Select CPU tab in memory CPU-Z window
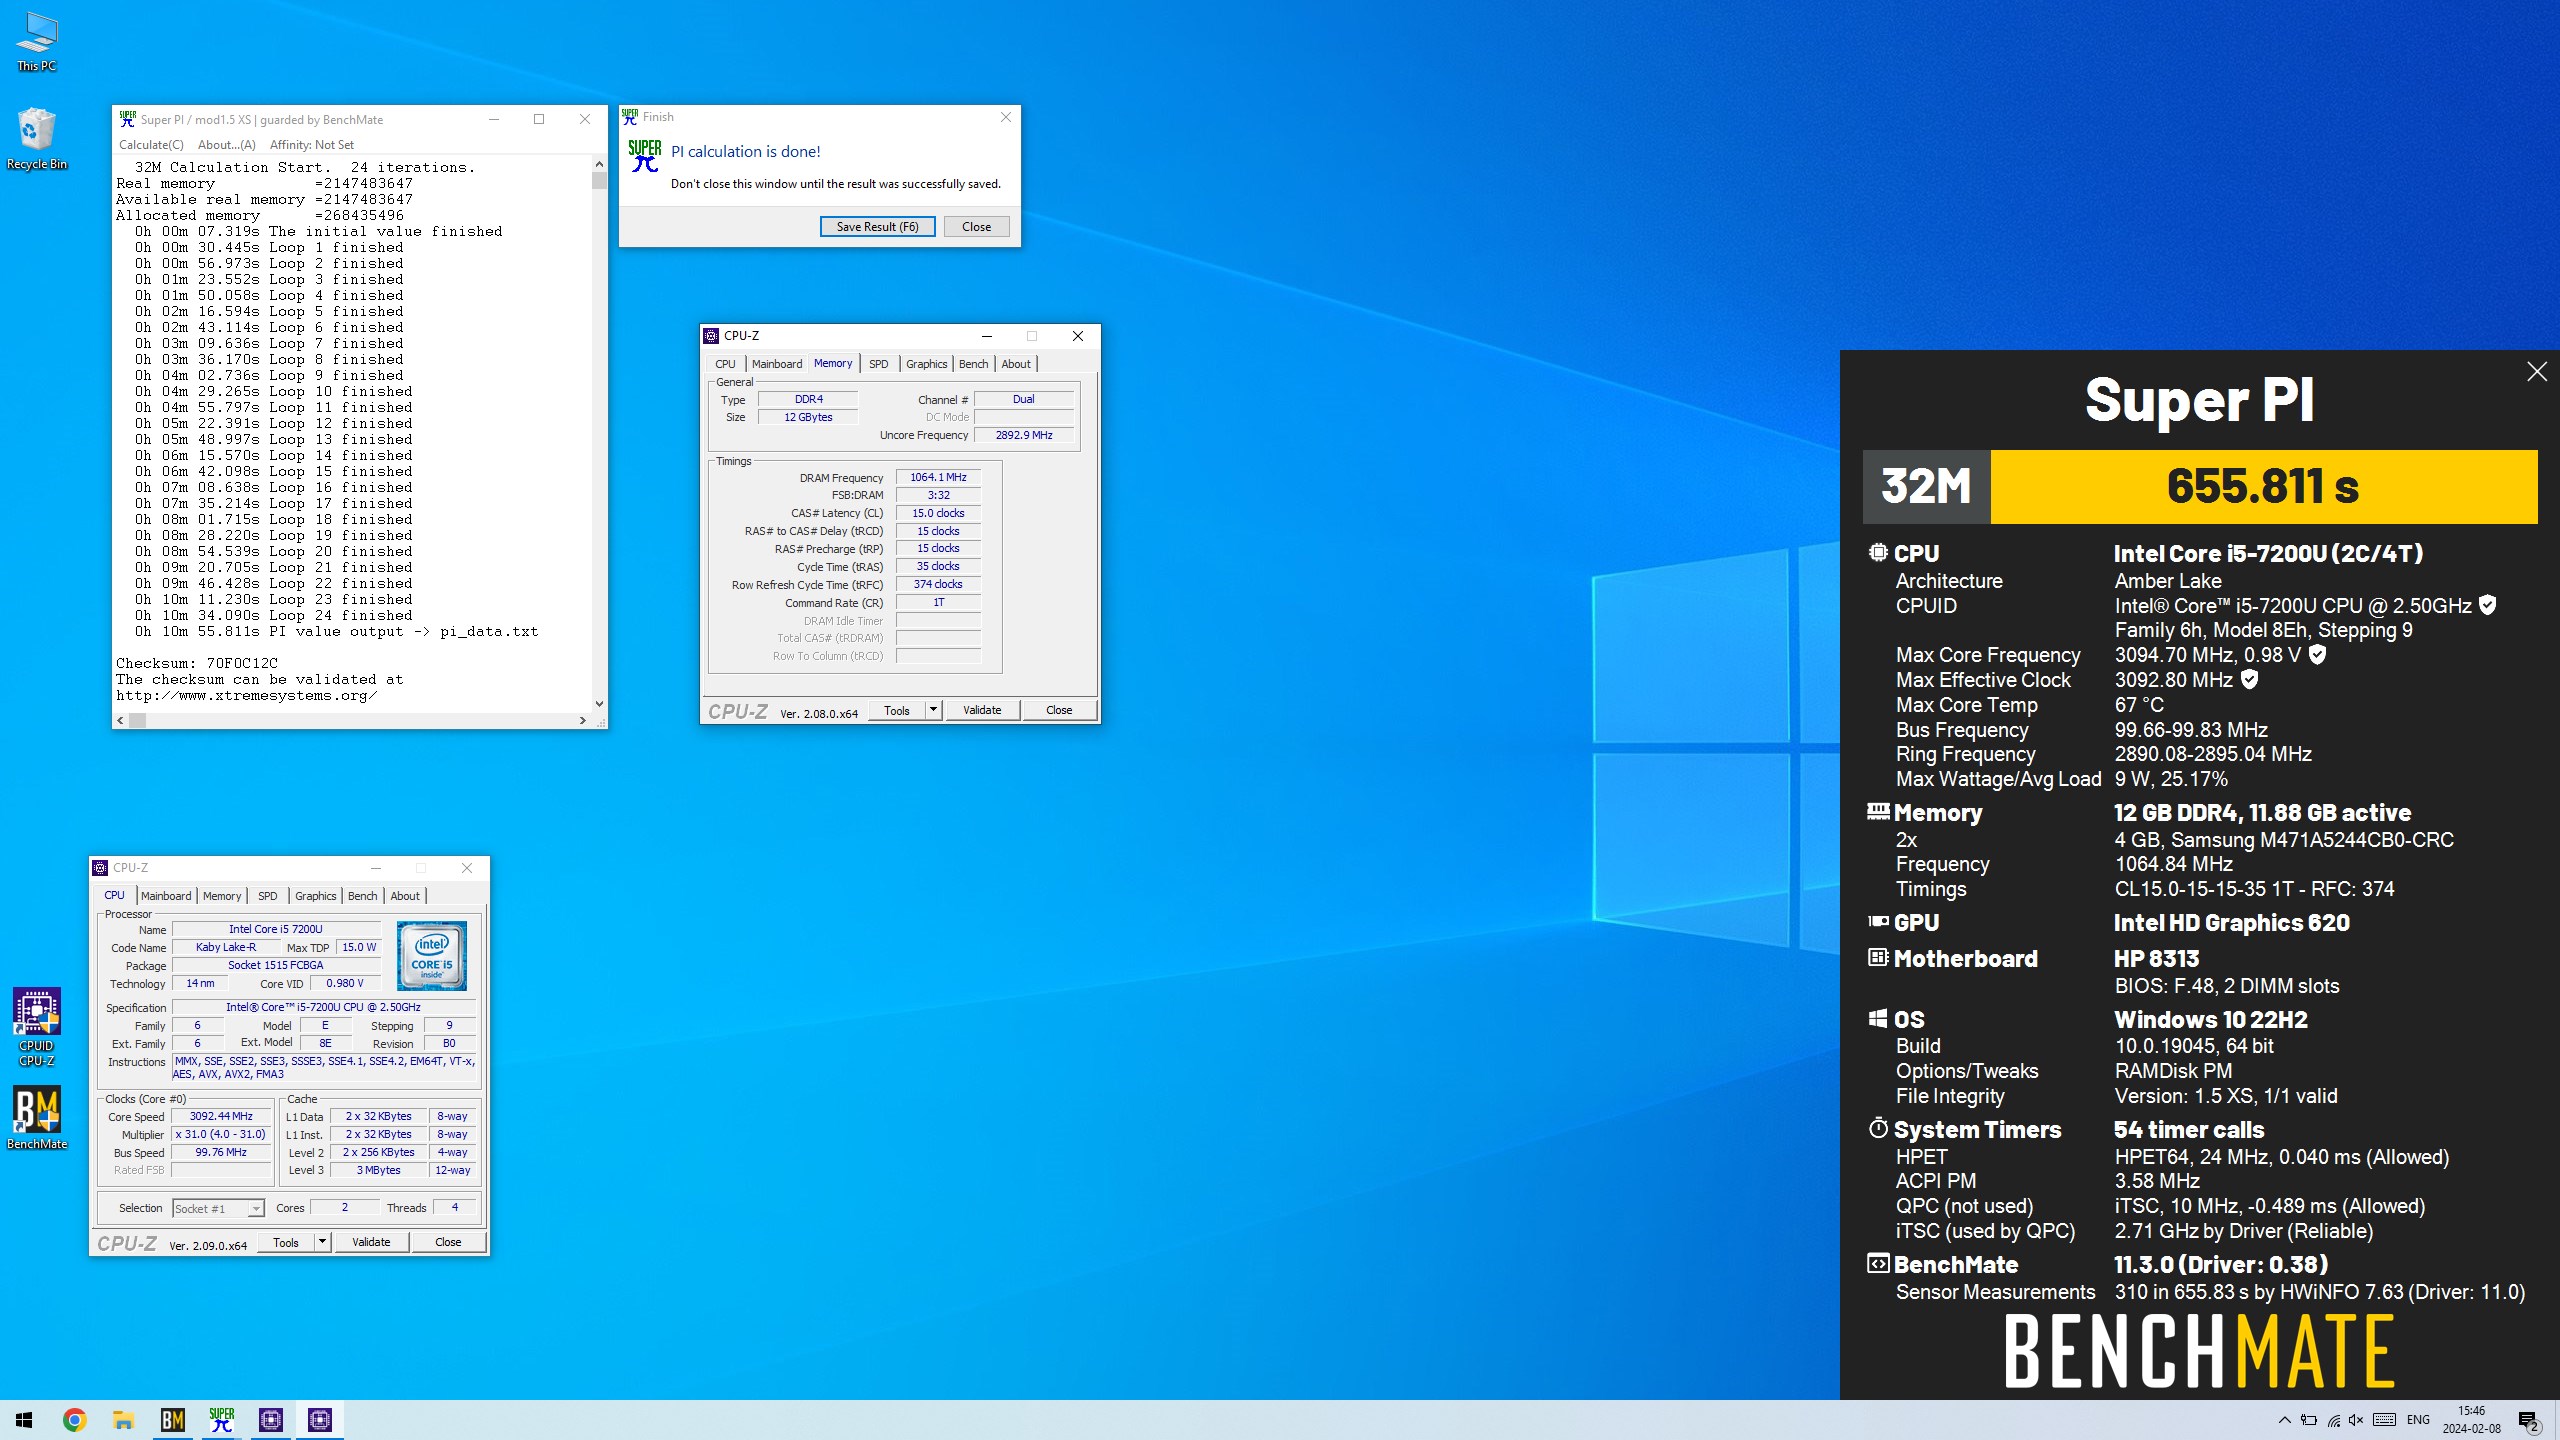 (725, 364)
